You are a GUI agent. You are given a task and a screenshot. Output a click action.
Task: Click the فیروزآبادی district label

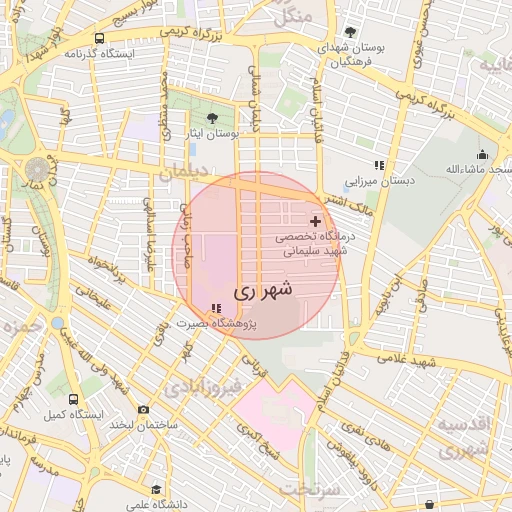point(203,388)
